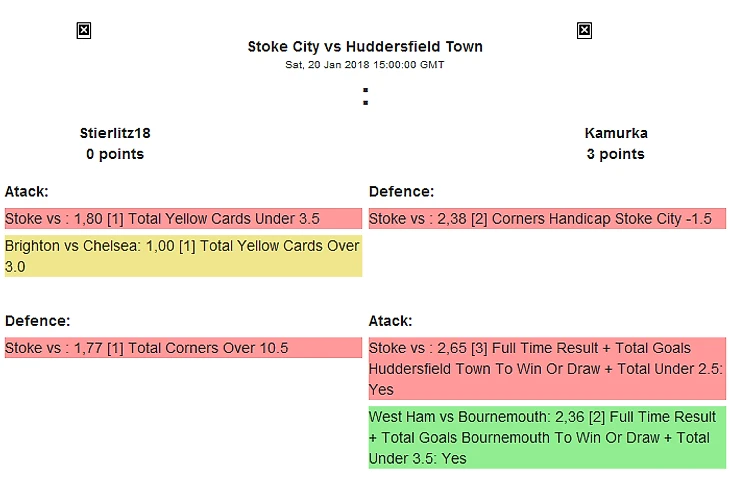Click the right Defence: heading
The height and width of the screenshot is (480, 730).
[x=401, y=191]
